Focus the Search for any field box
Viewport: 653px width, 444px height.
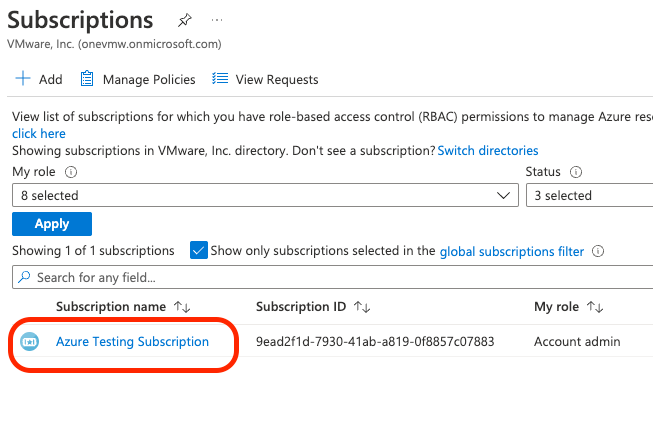point(332,277)
